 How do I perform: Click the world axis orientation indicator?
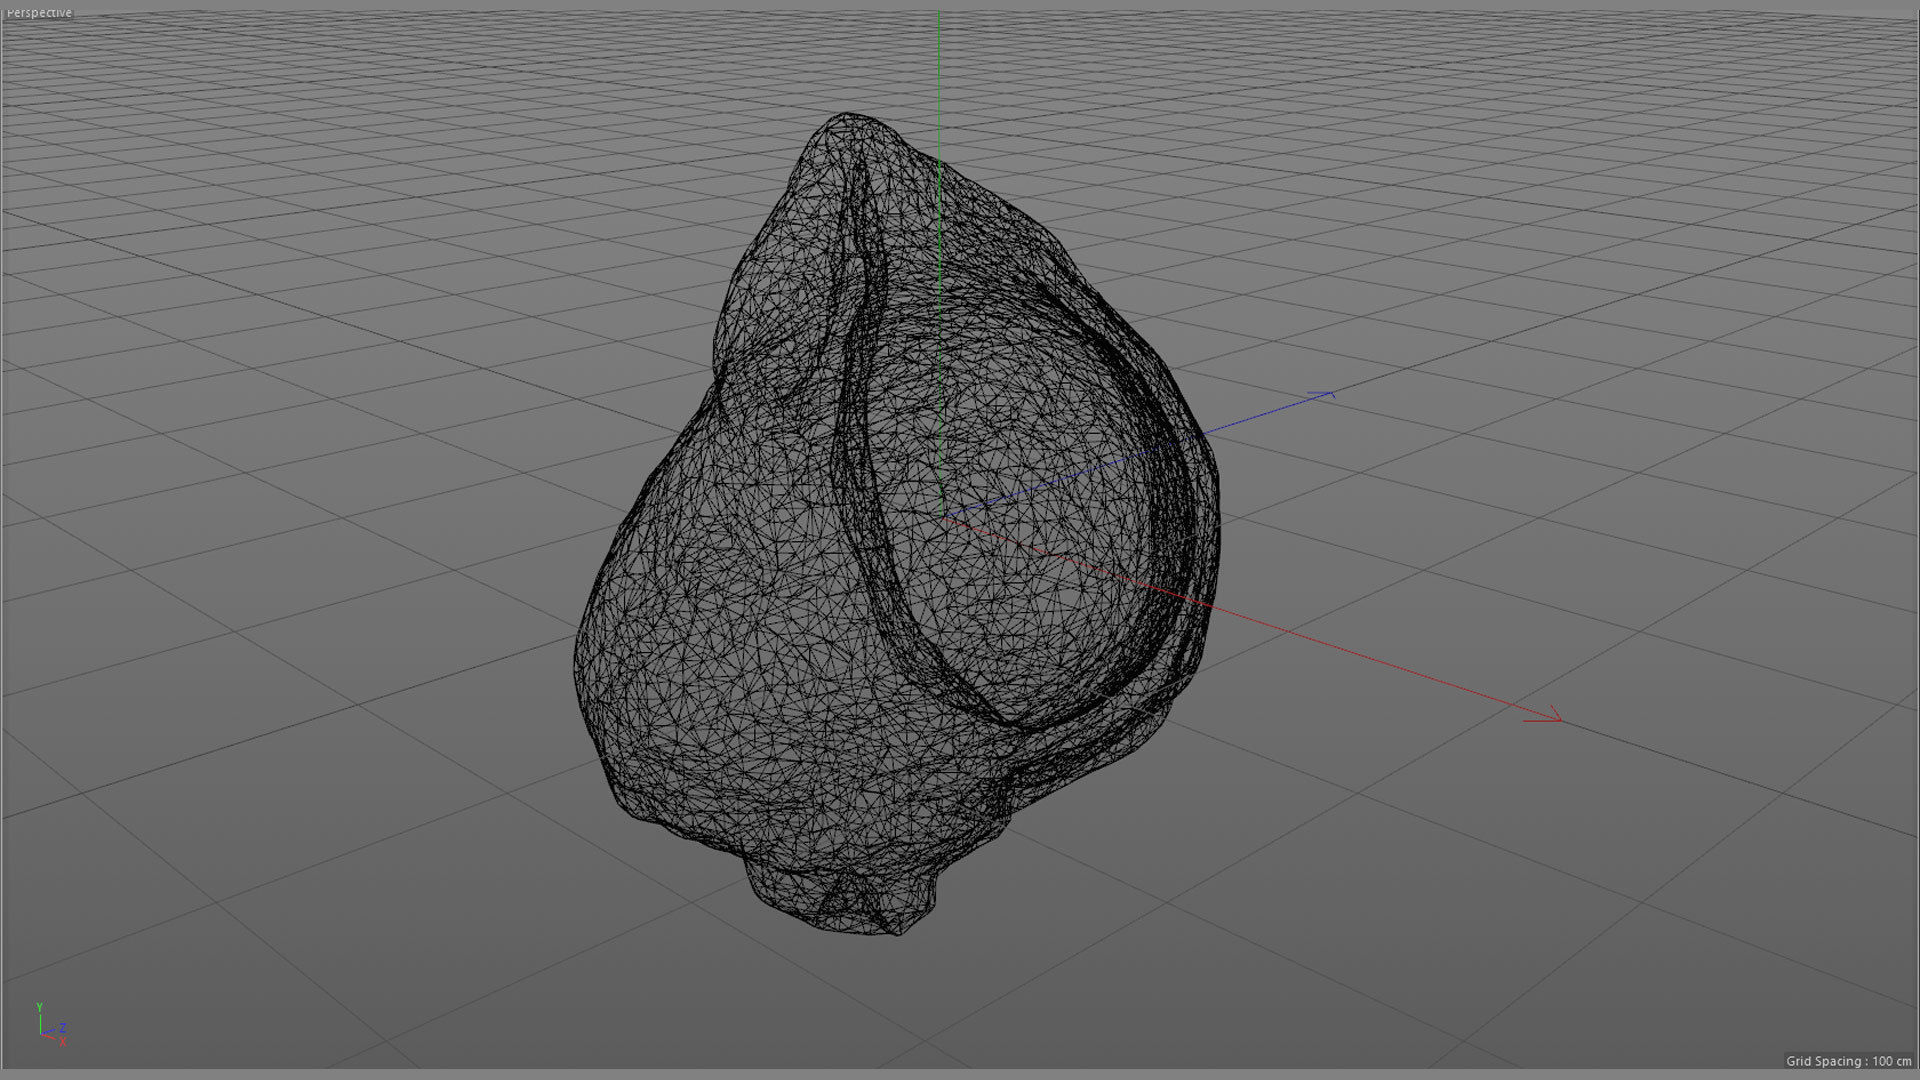(x=51, y=1026)
